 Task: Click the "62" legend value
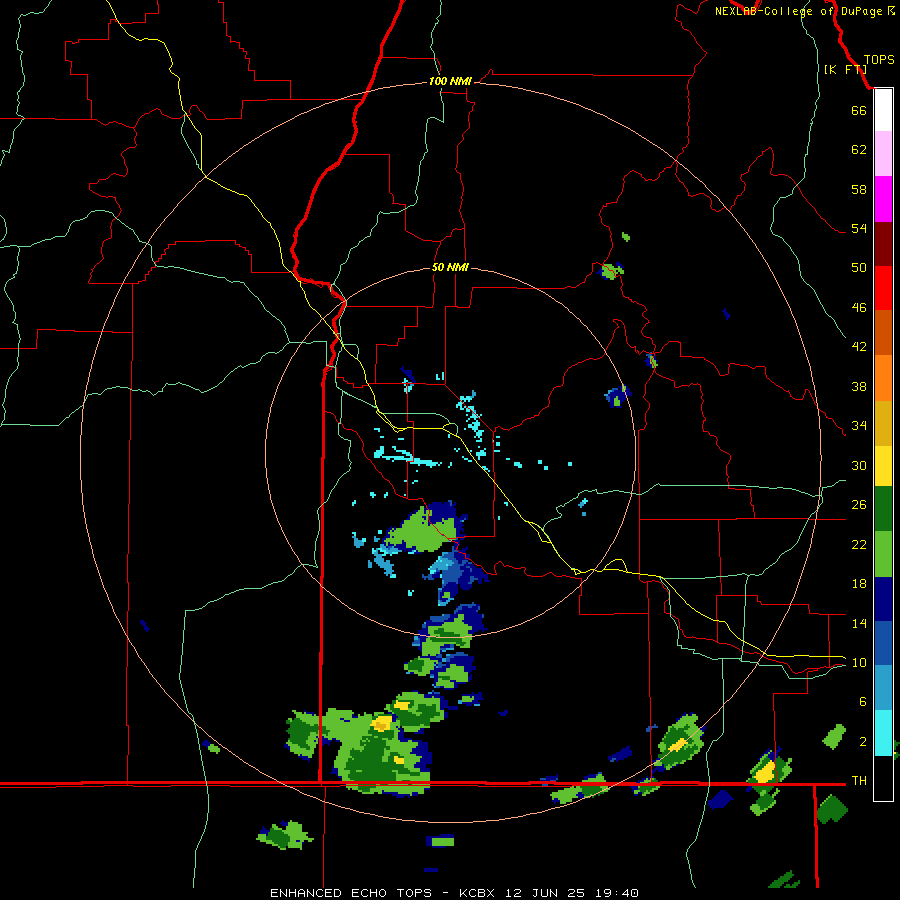coord(859,150)
